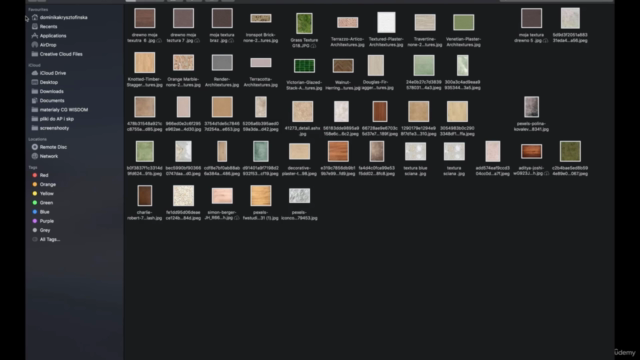
Task: Select the decorative-plaster jpeg thumbnail
Action: (299, 151)
